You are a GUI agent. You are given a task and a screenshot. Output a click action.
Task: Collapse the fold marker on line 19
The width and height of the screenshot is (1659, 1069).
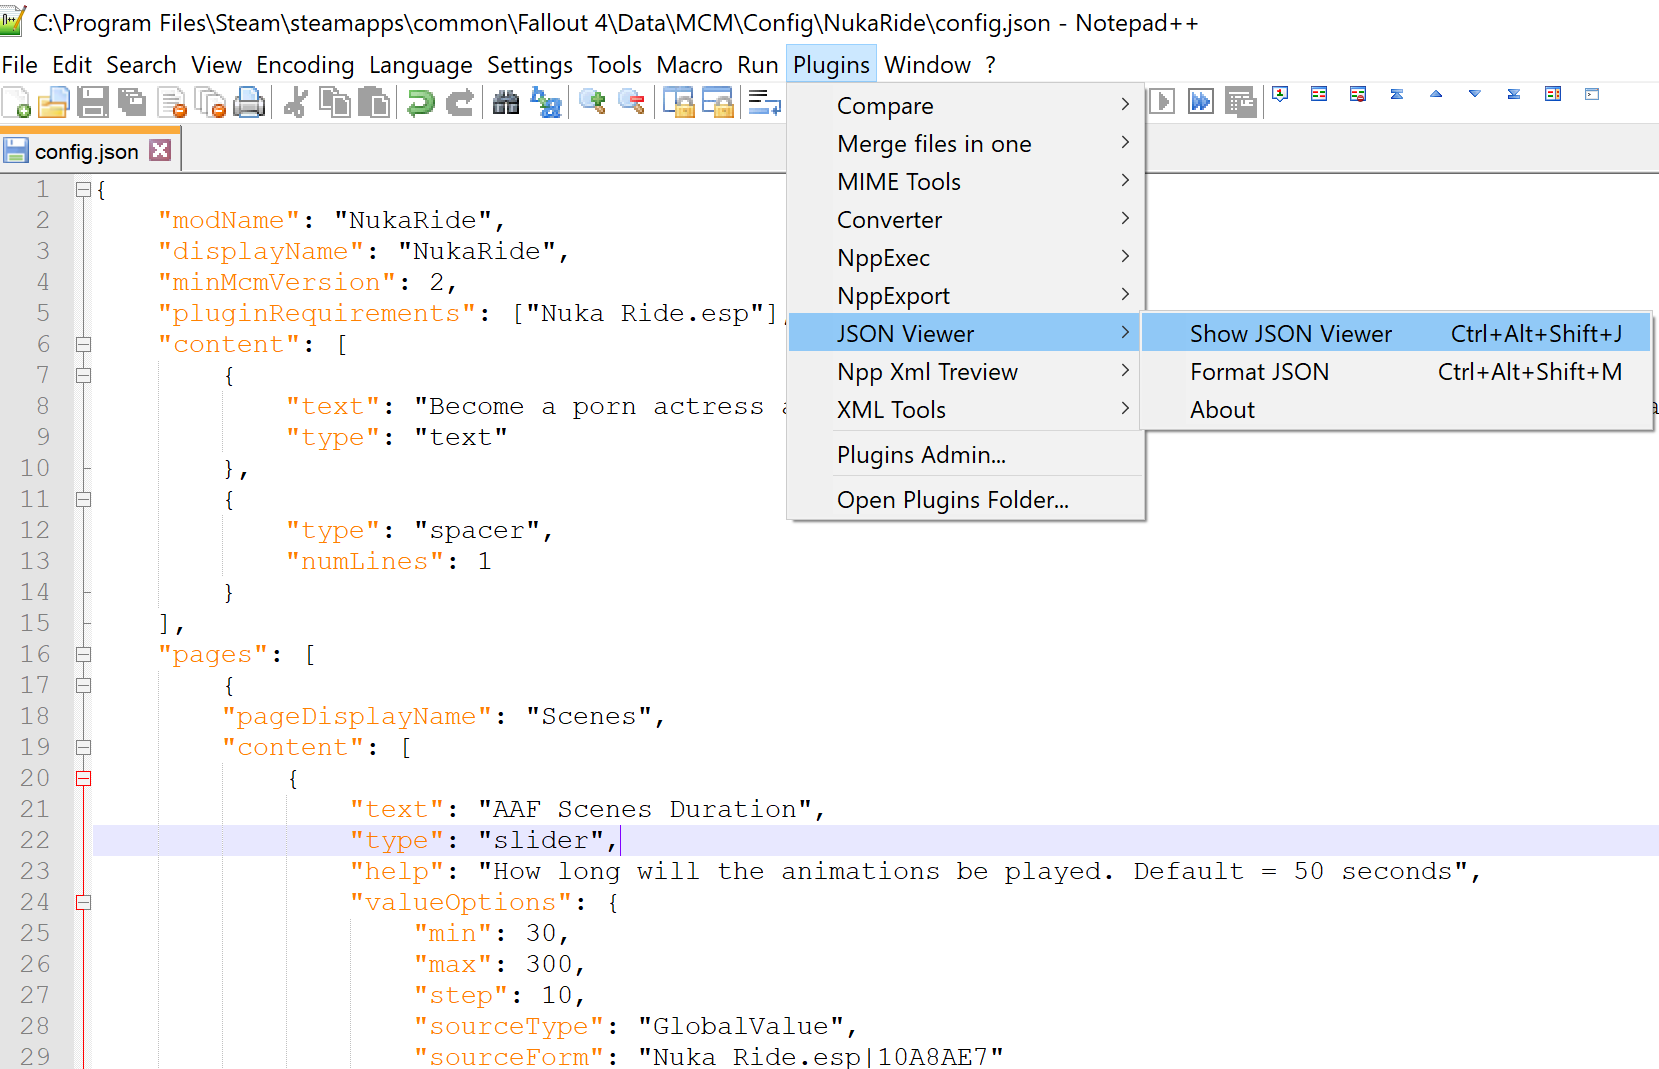click(83, 747)
